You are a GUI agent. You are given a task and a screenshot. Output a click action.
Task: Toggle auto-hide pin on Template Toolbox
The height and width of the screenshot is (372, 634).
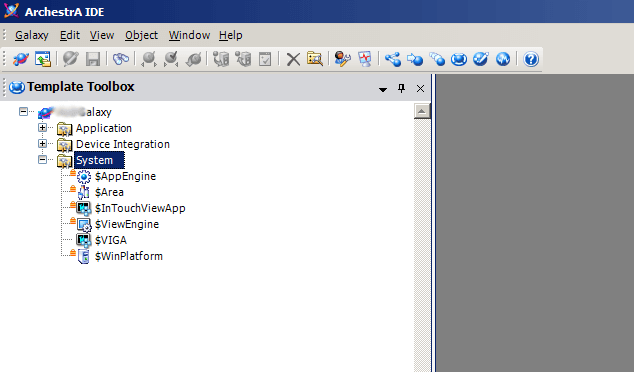point(402,89)
